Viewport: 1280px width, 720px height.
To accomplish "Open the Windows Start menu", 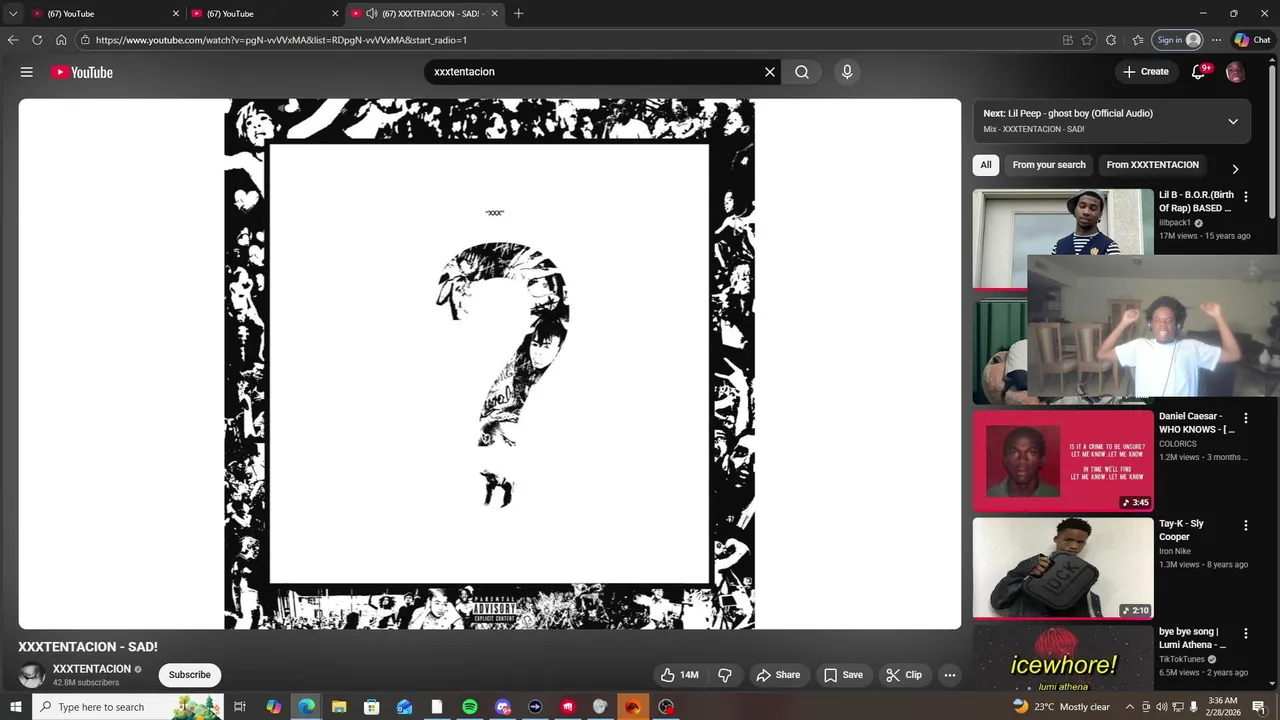I will pyautogui.click(x=15, y=707).
